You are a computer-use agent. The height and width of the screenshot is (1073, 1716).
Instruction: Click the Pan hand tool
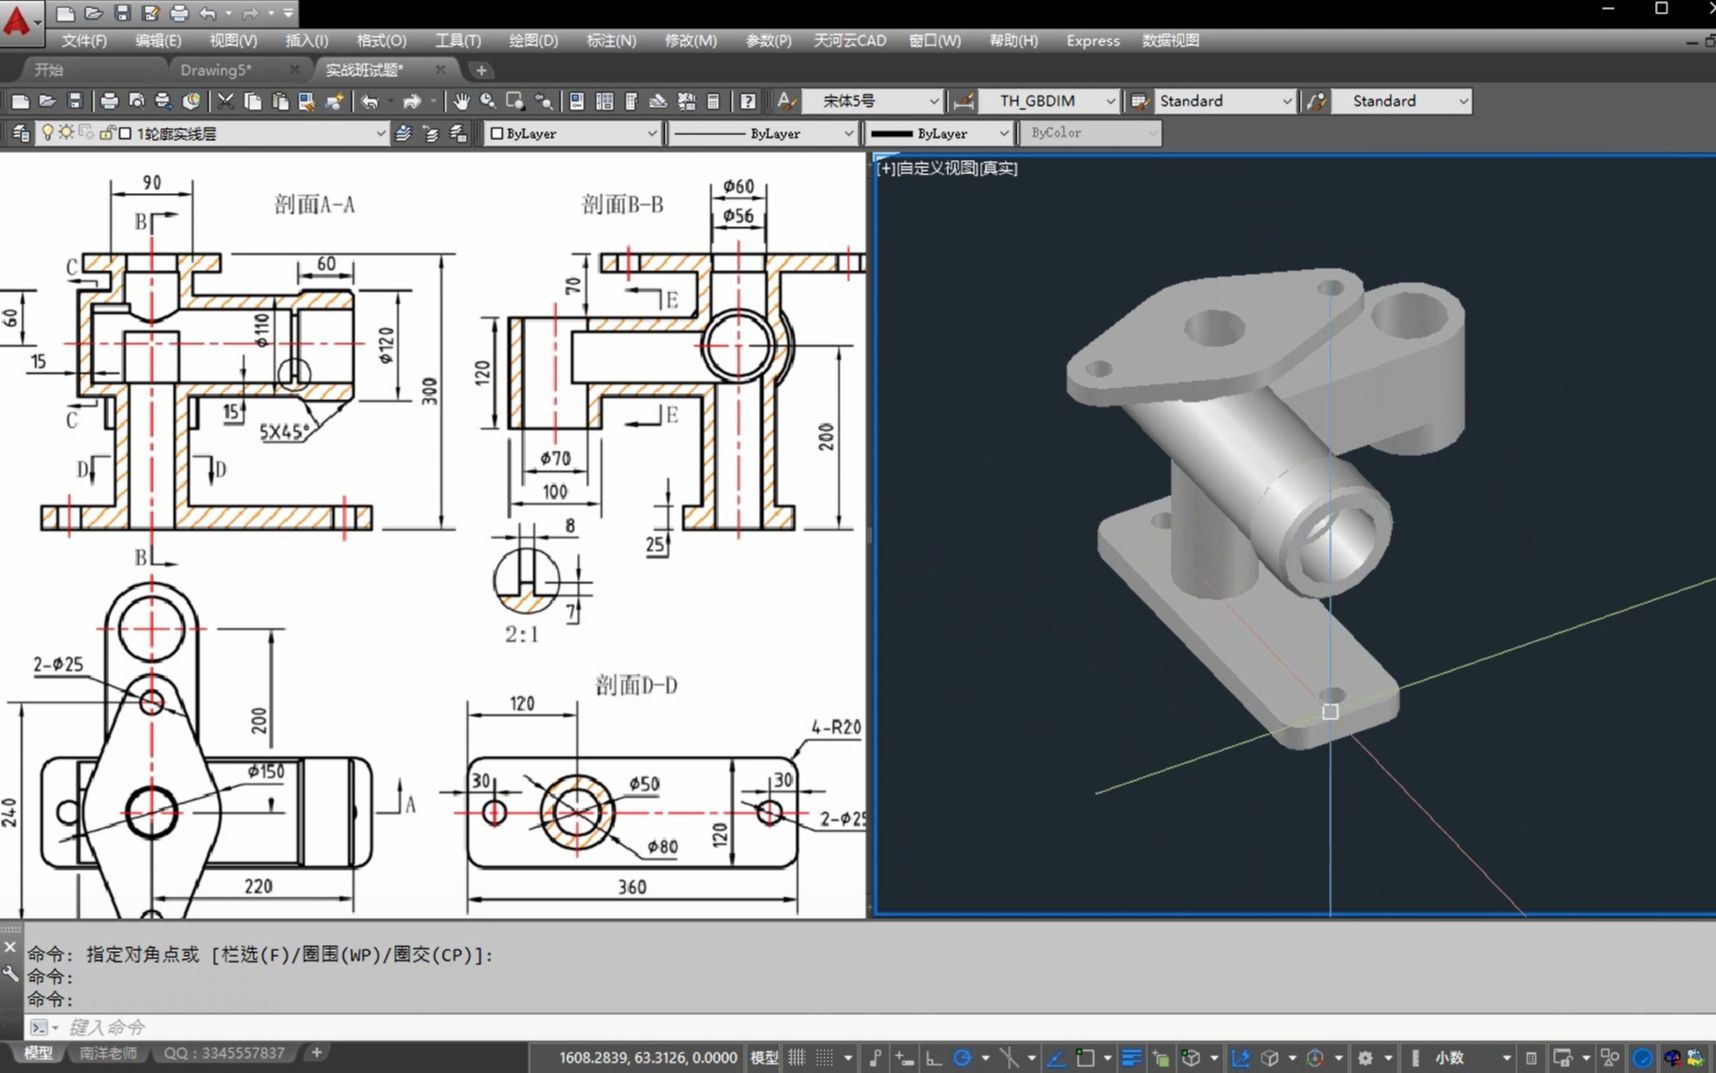coord(461,101)
